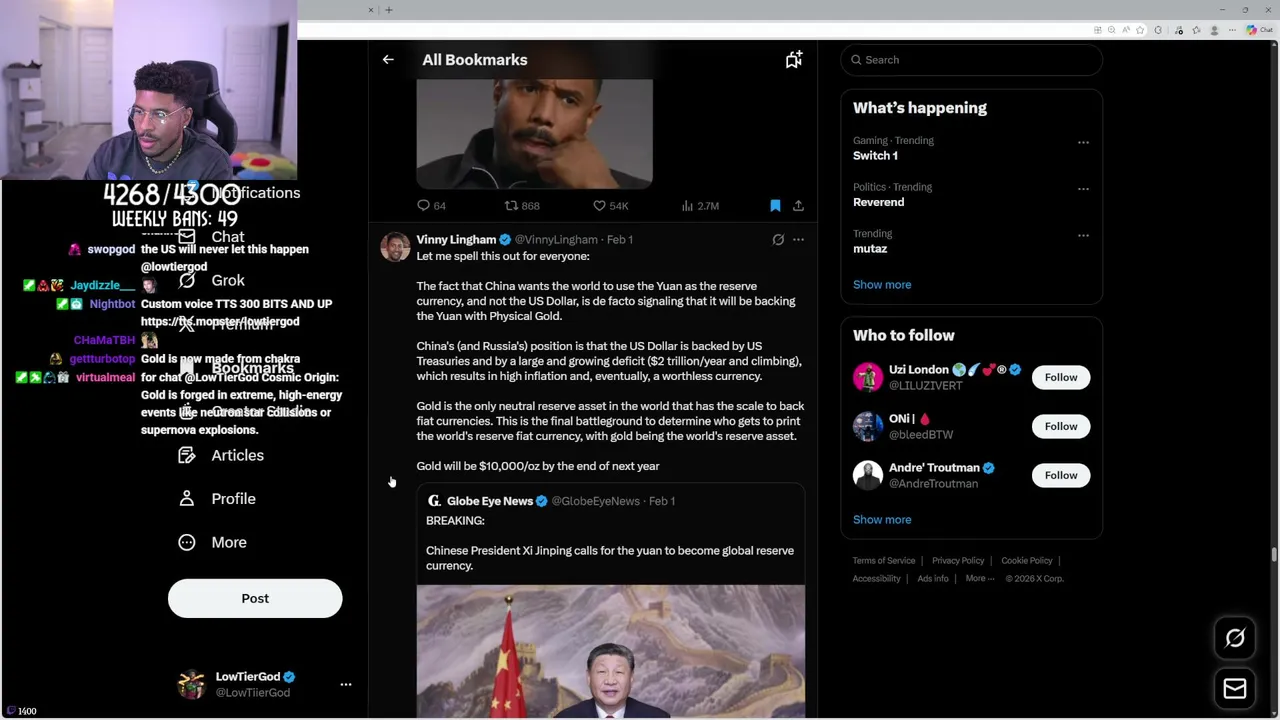
Task: Open the Ads info footer link
Action: (x=933, y=579)
